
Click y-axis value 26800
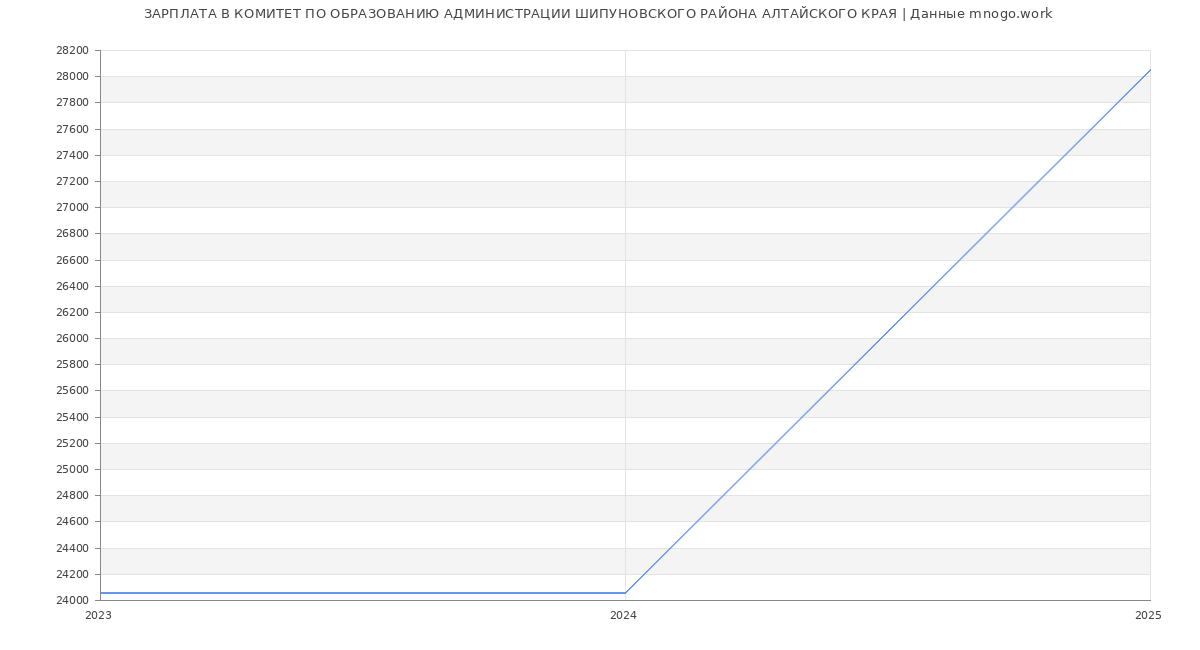click(x=72, y=233)
